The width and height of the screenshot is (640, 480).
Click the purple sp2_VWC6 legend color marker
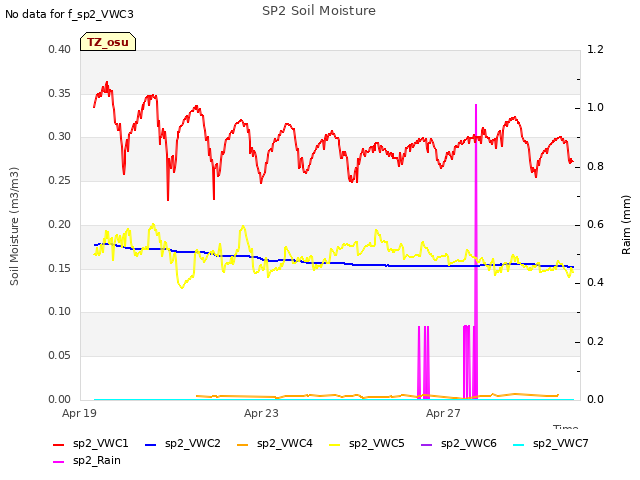427,445
